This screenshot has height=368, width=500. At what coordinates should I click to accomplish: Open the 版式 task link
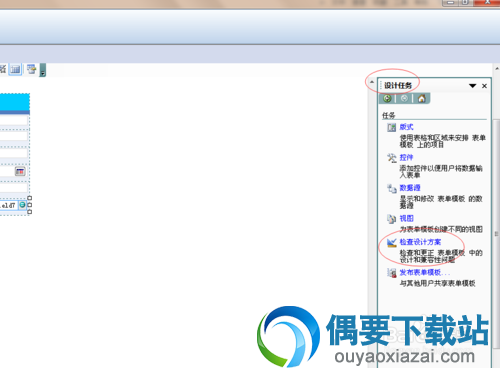click(x=406, y=127)
